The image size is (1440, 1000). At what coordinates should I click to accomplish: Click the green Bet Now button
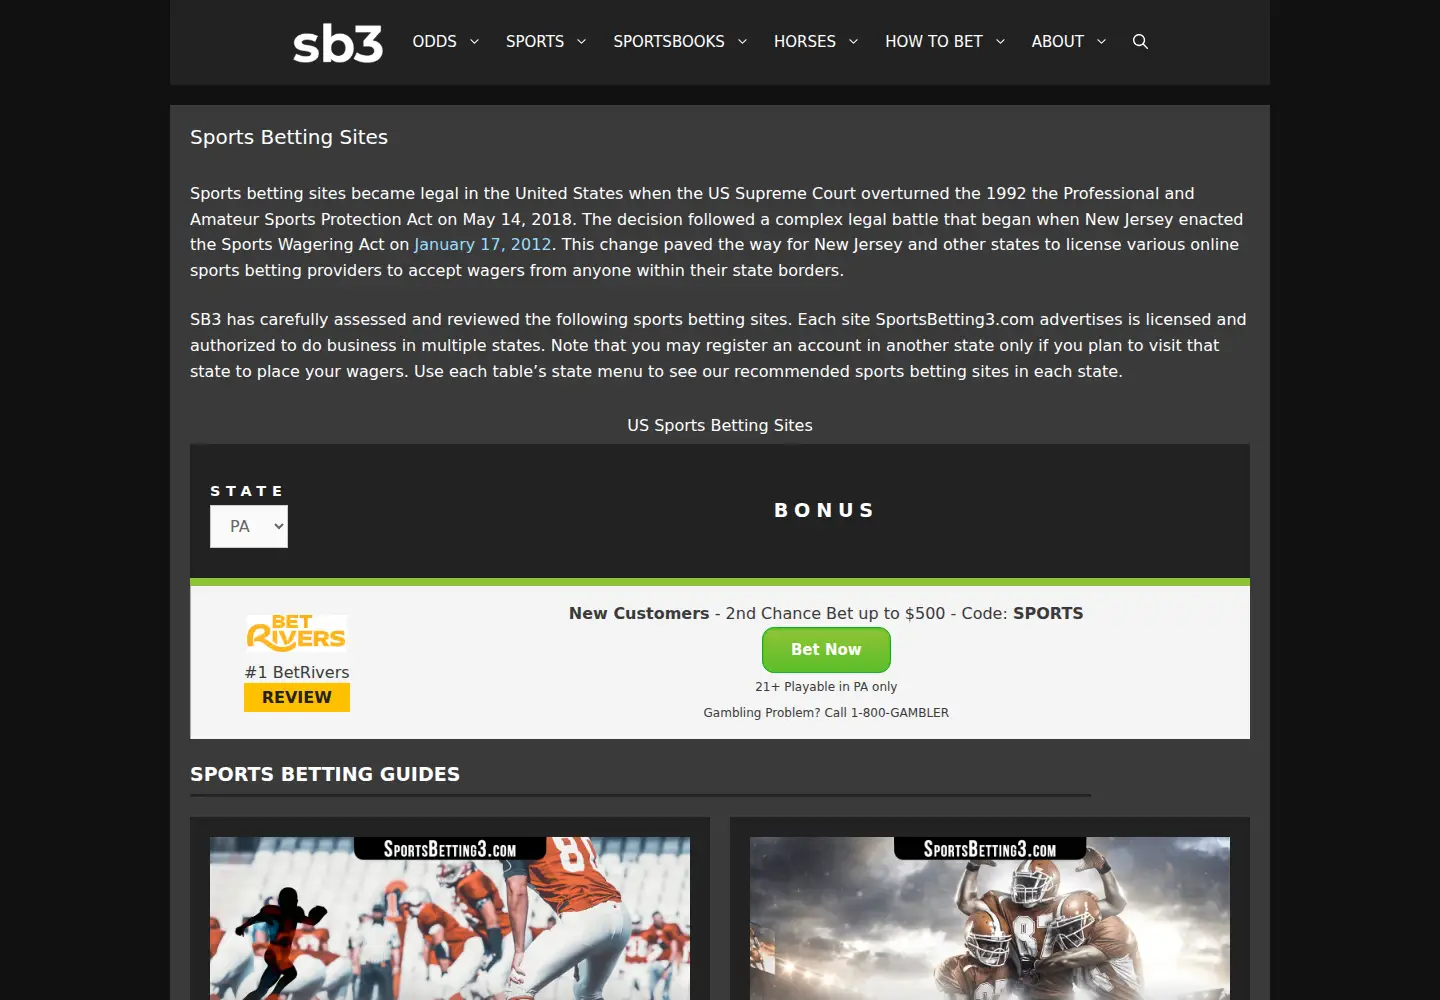tap(826, 650)
